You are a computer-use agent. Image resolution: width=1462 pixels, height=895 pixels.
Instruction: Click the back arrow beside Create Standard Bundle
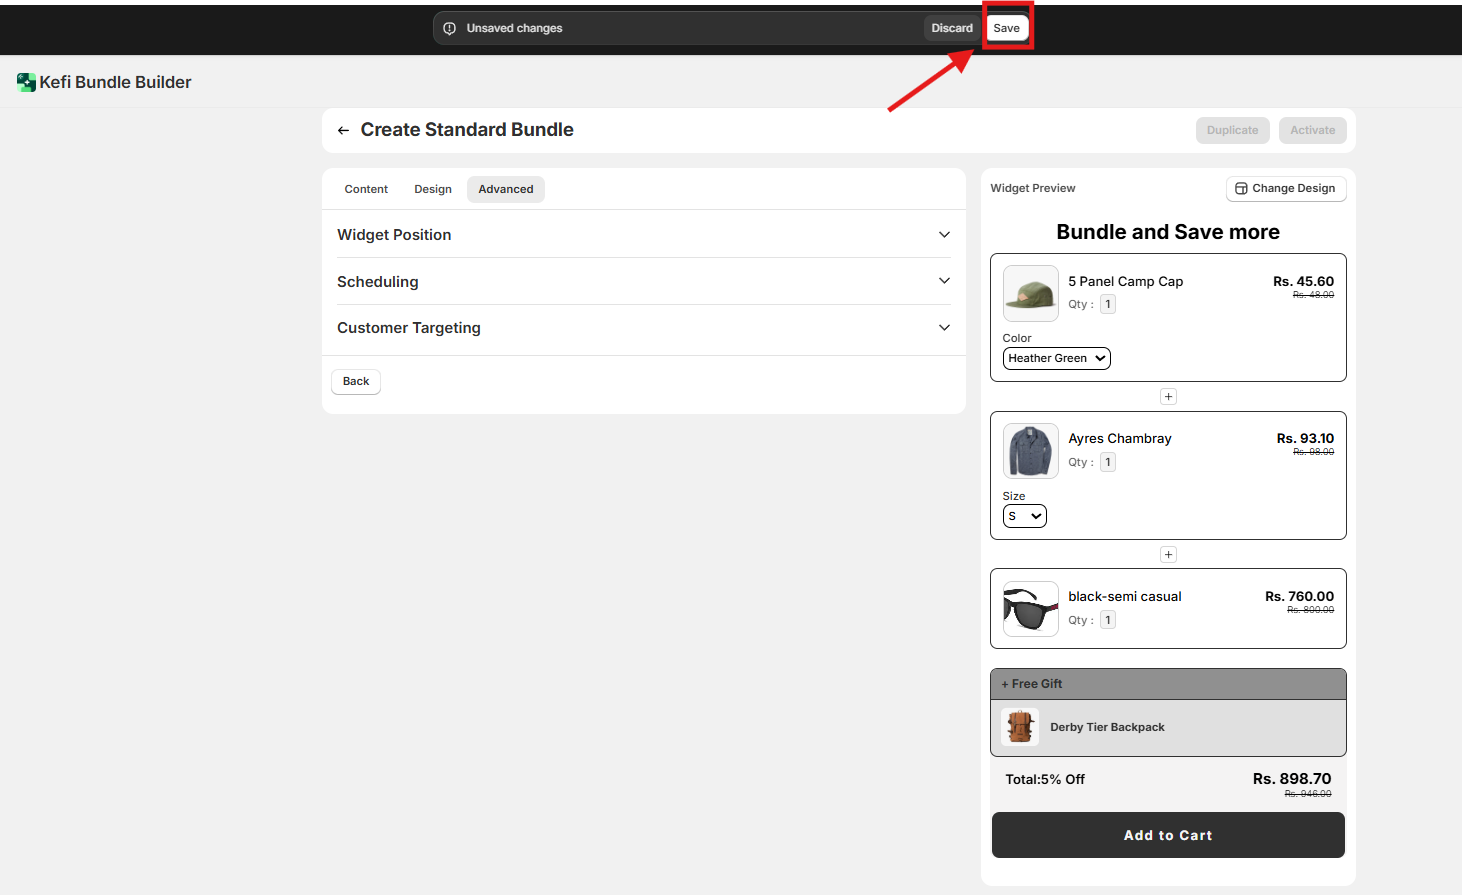pos(343,130)
